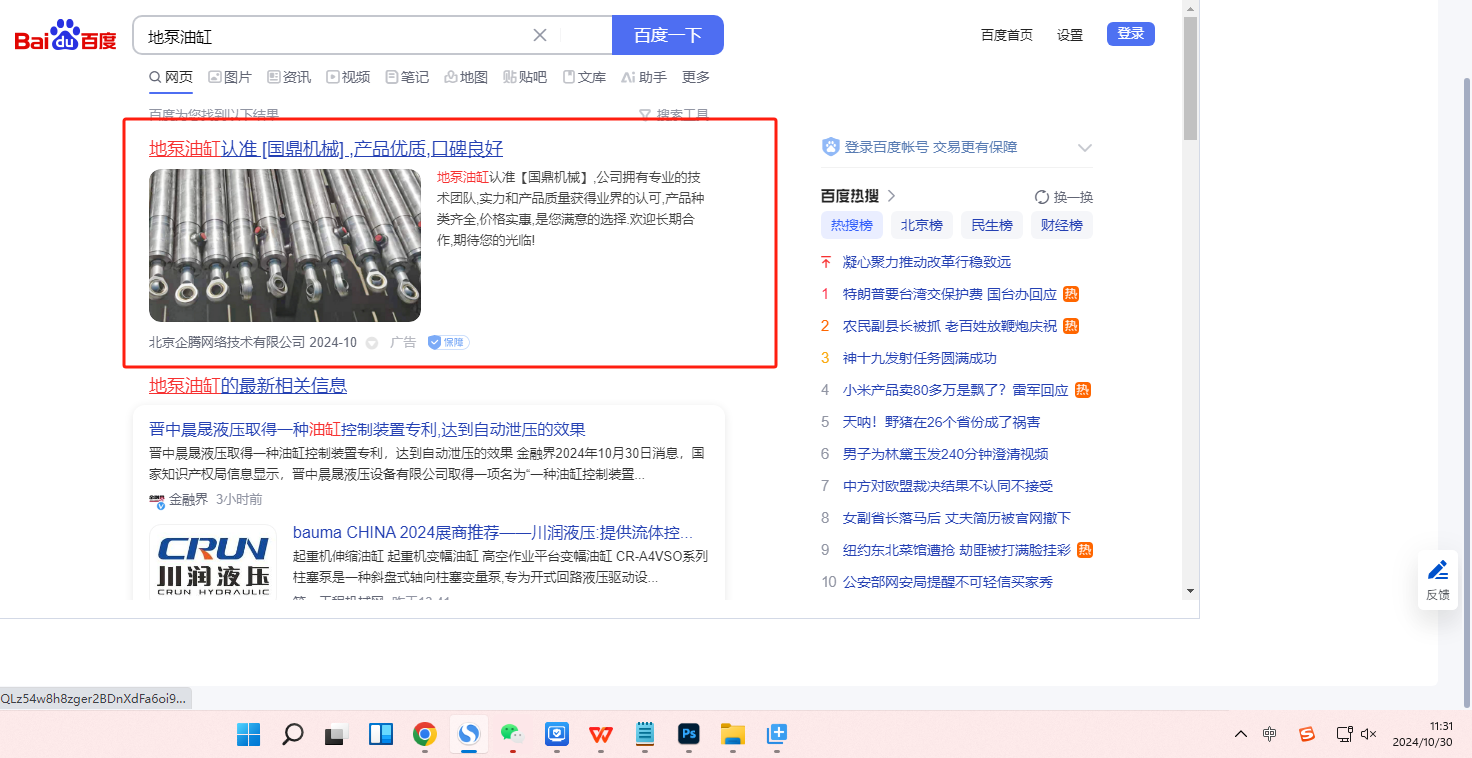Select the 财经榜 tab
1472x758 pixels.
point(1062,225)
